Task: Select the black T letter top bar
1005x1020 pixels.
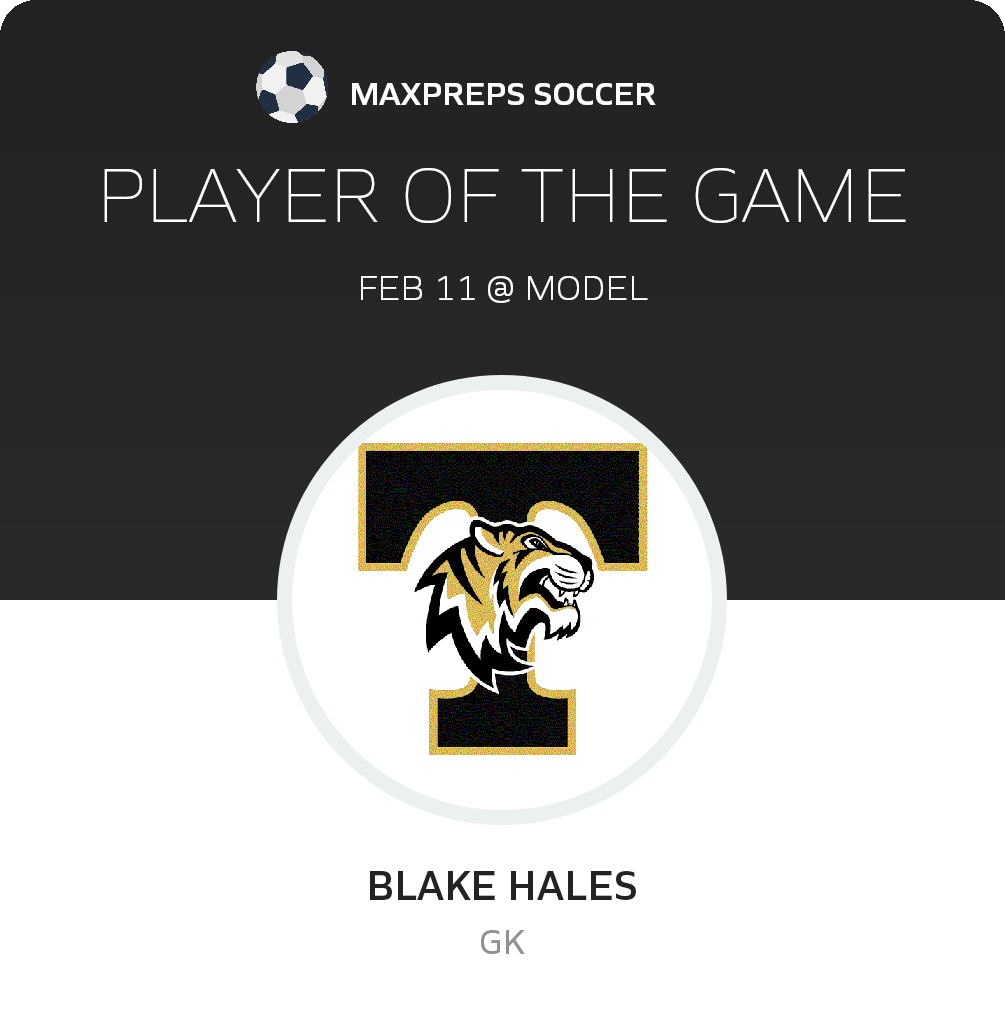Action: (x=502, y=504)
